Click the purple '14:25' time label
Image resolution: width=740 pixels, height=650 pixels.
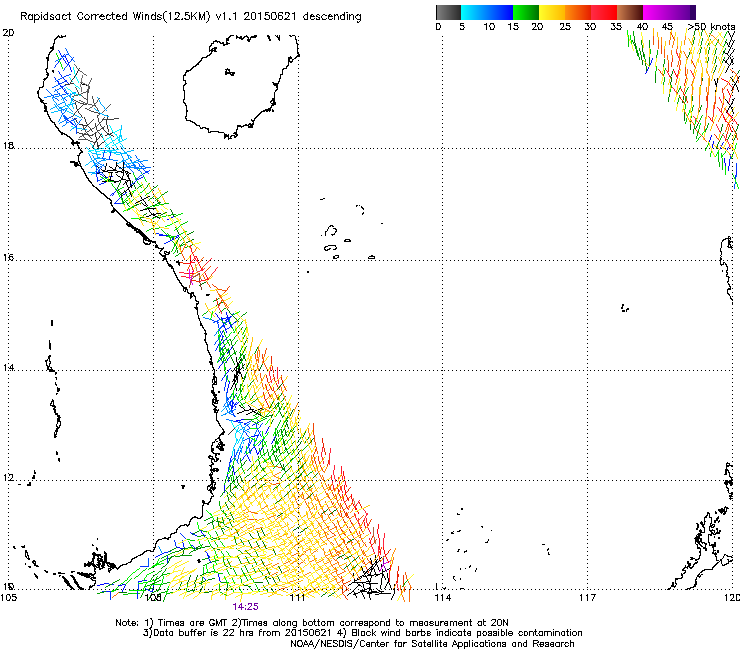245,607
